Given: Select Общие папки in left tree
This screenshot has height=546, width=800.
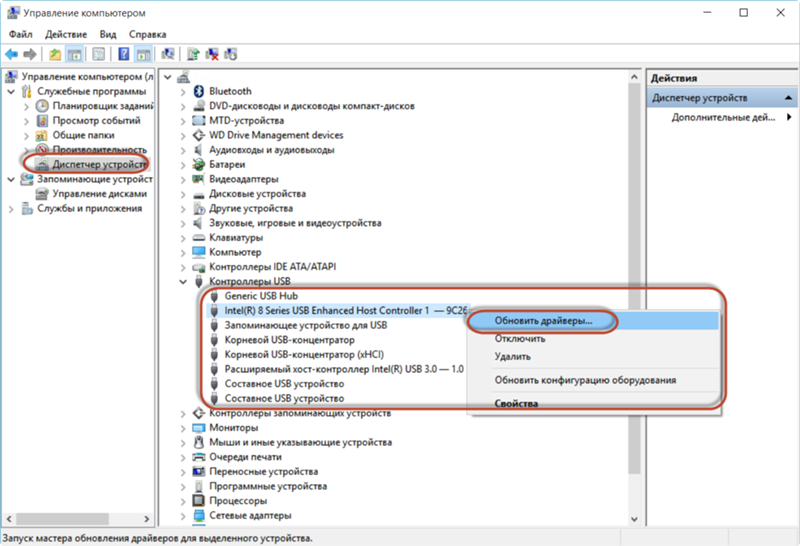Looking at the screenshot, I should coord(83,135).
